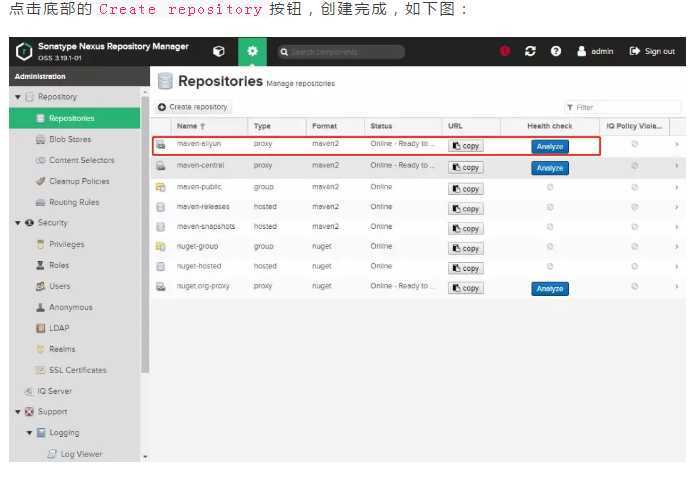Viewport: 698px width, 483px height.
Task: Copy URL of nuget.org-proxy repository
Action: point(466,288)
